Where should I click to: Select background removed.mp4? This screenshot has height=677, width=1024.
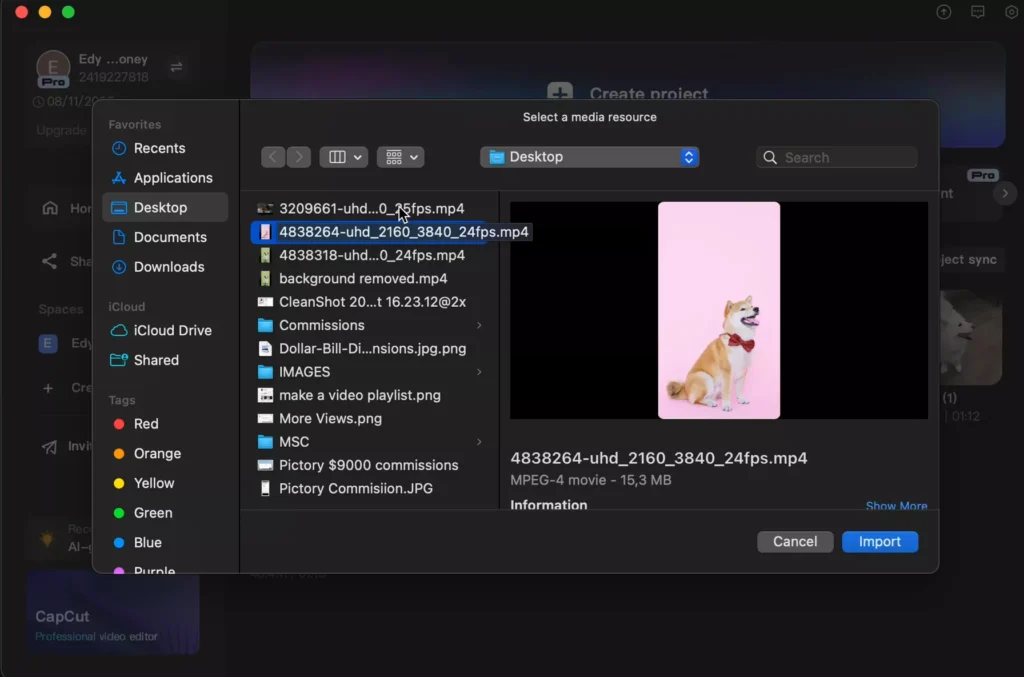point(363,279)
